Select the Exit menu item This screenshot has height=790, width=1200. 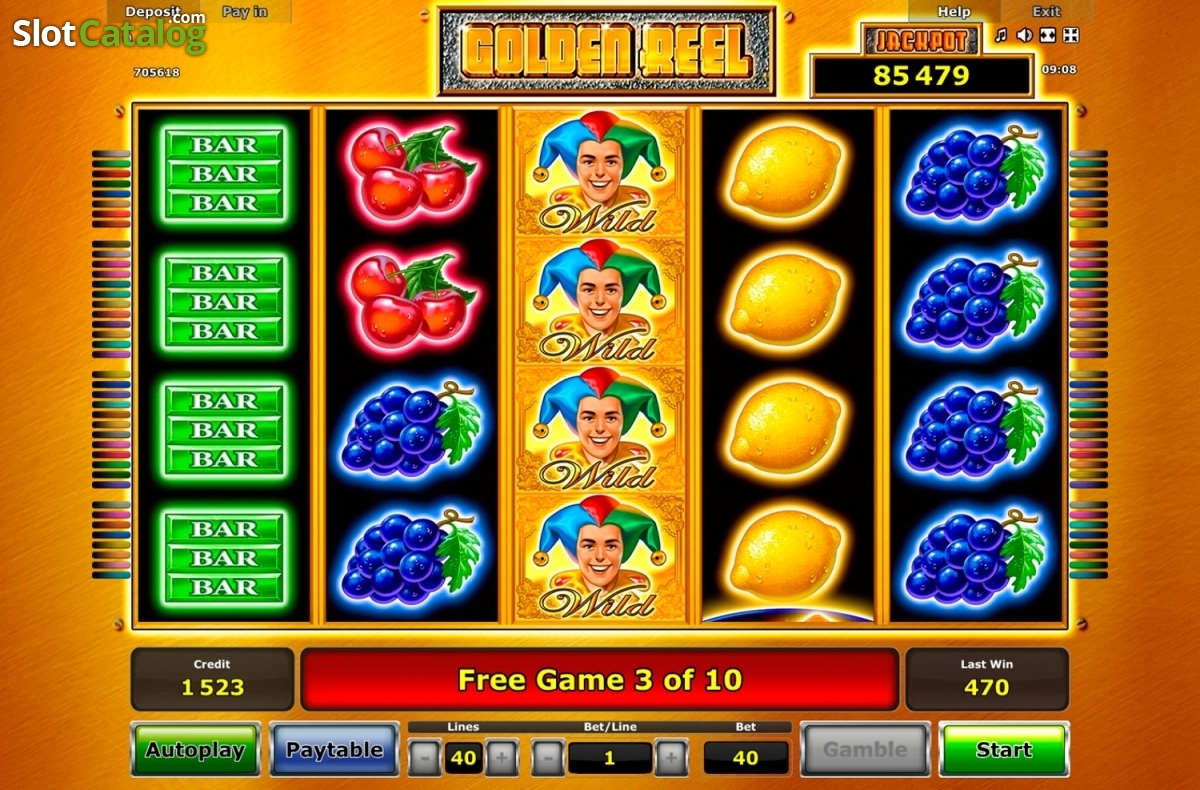click(1047, 12)
